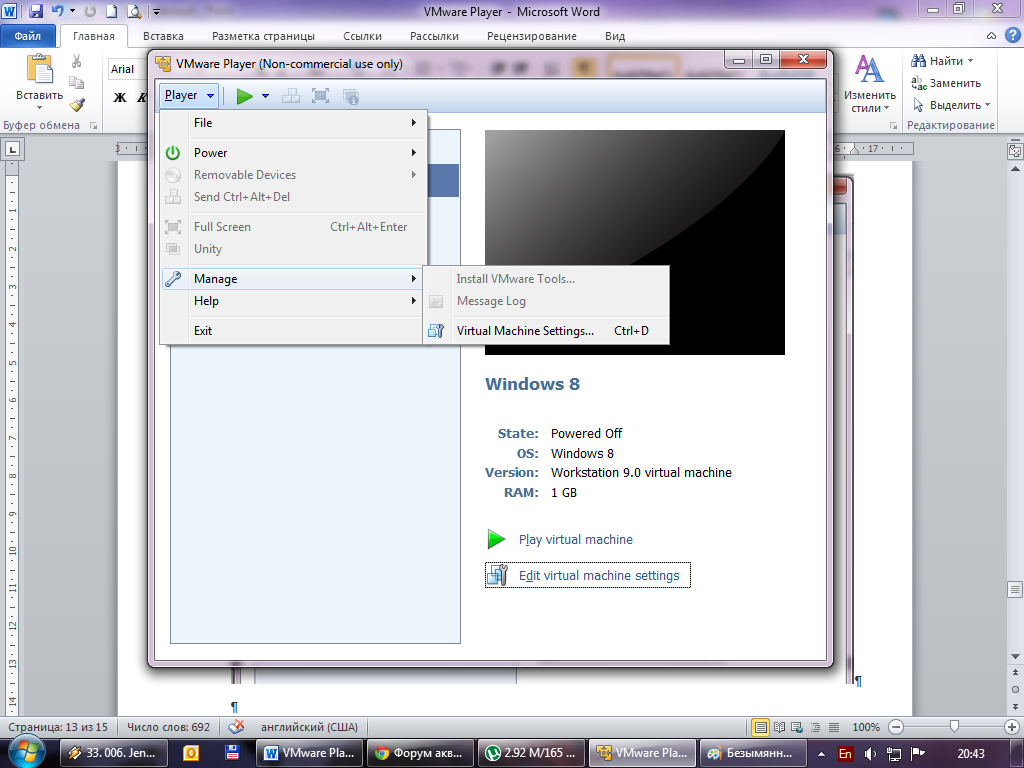Click the Число слов: 692 status entry
The image size is (1024, 768).
coord(168,727)
